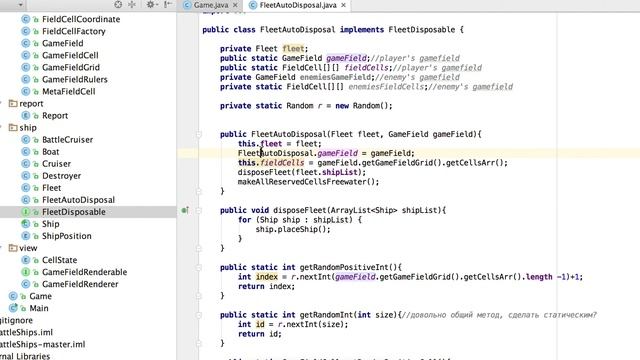Select the report package folder
This screenshot has height=360, width=640.
click(x=31, y=104)
